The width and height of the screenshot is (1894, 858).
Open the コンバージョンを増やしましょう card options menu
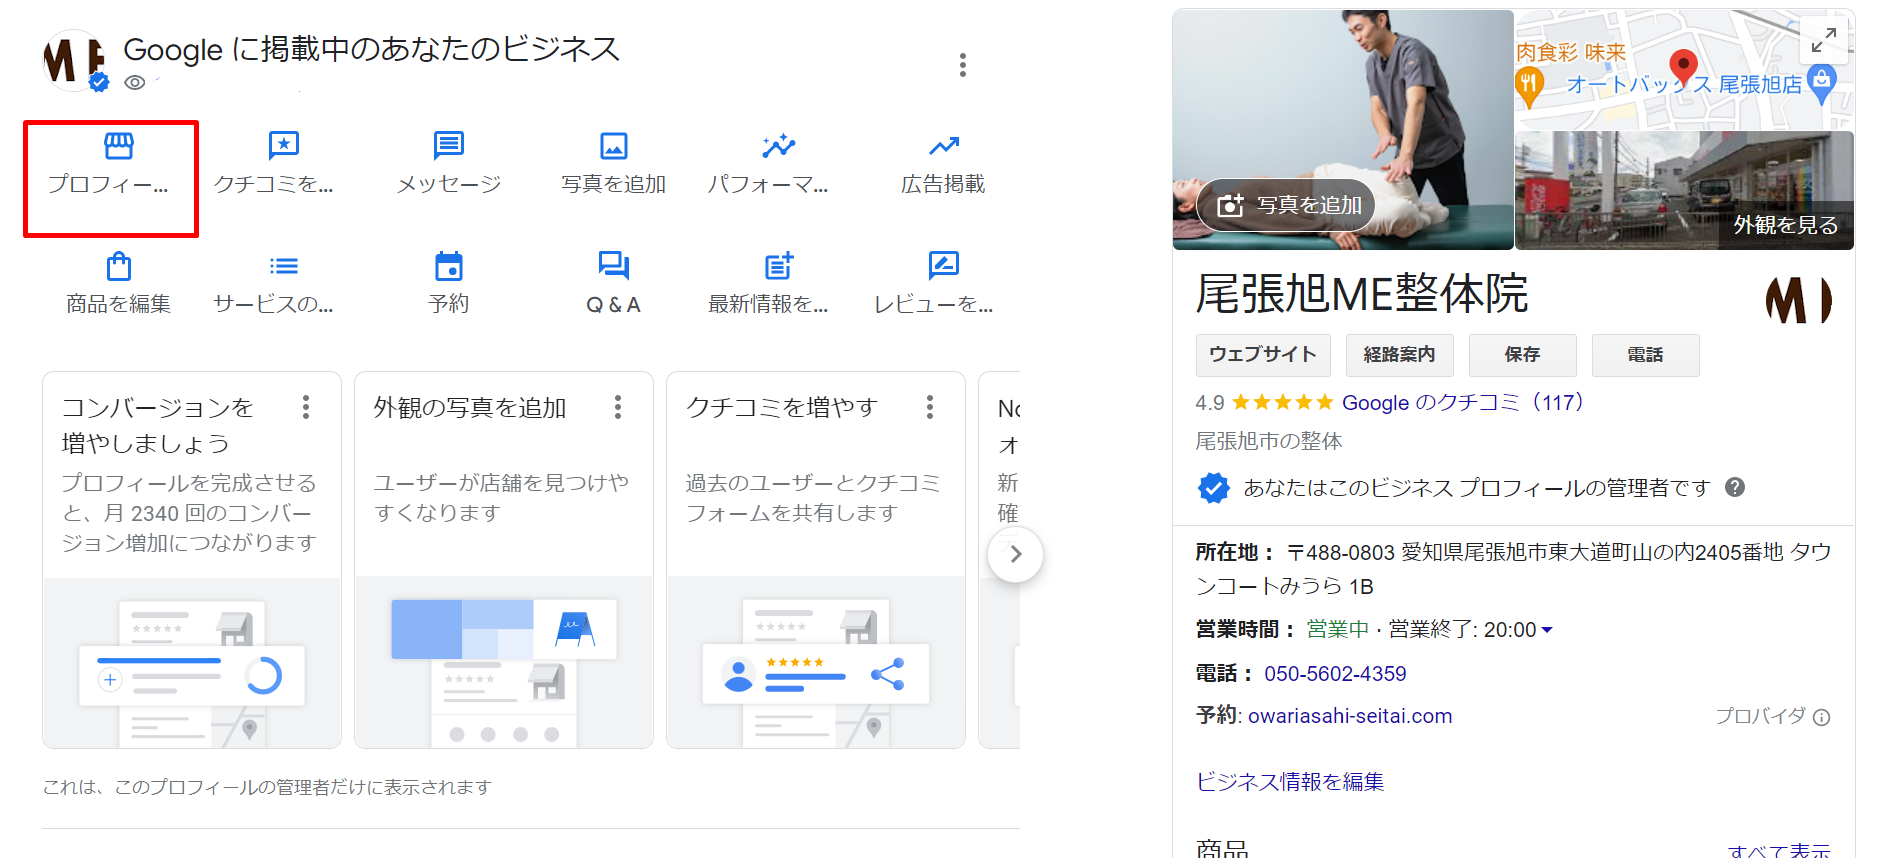point(306,407)
